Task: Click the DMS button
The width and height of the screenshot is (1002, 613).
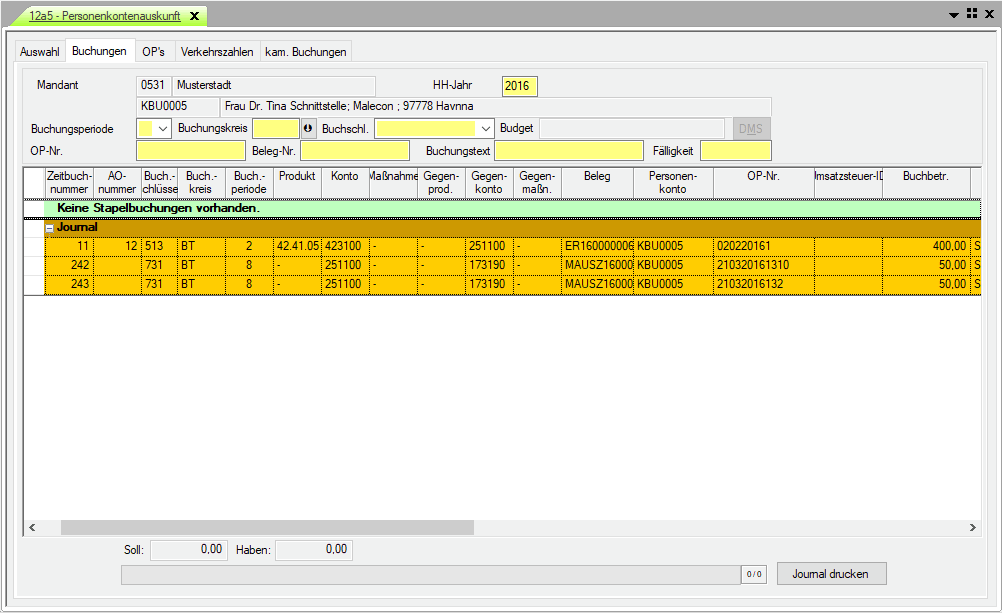Action: click(752, 129)
